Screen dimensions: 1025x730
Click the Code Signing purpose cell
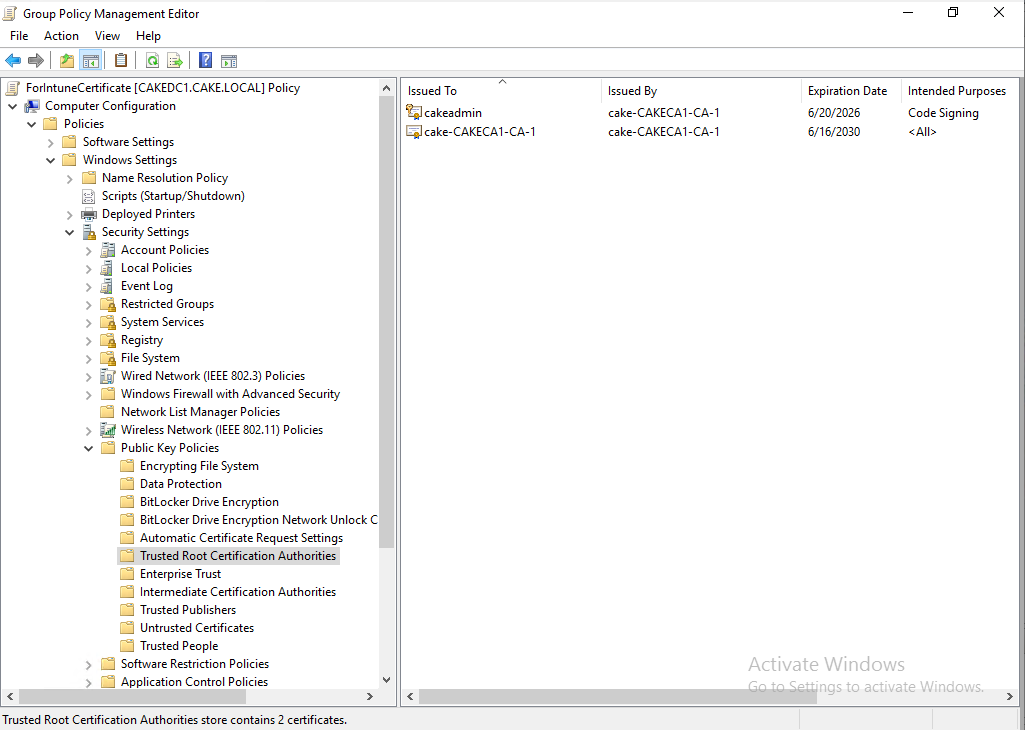point(943,113)
